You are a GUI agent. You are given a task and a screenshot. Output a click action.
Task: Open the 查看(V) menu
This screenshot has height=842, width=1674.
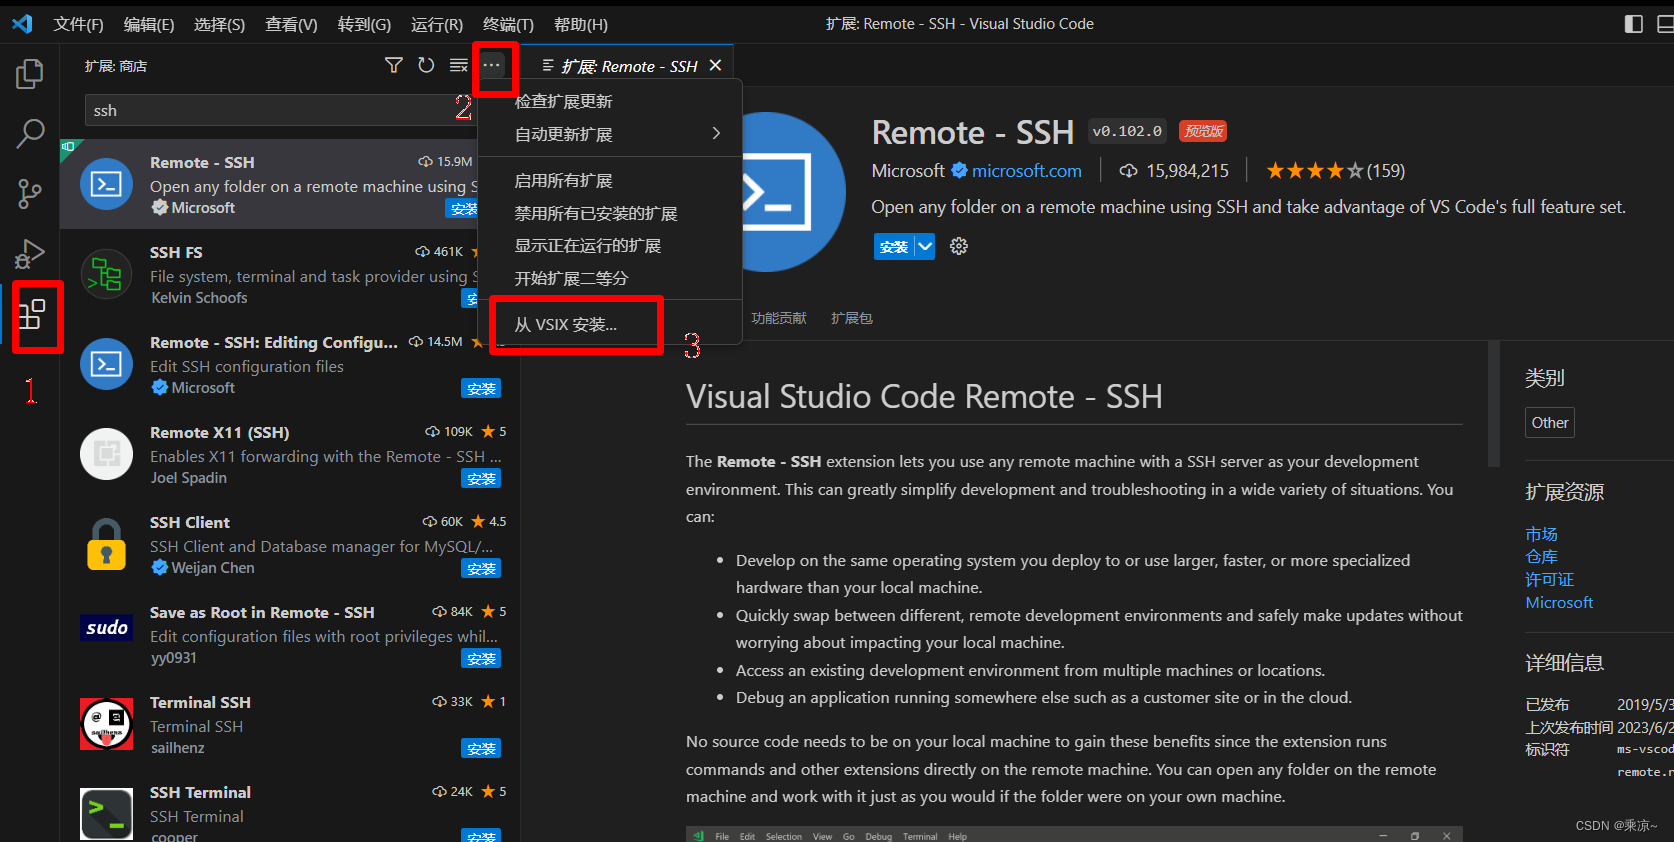[291, 24]
